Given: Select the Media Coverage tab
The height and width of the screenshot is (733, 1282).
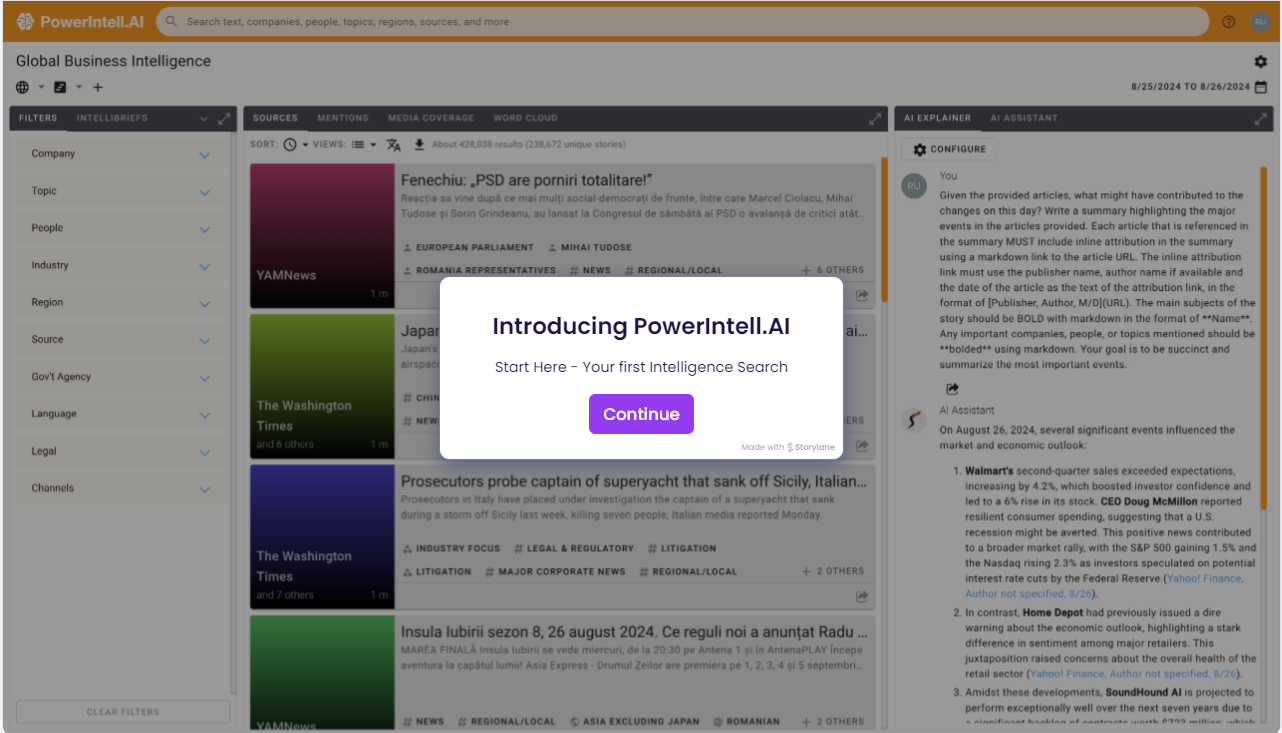Looking at the screenshot, I should coord(431,118).
